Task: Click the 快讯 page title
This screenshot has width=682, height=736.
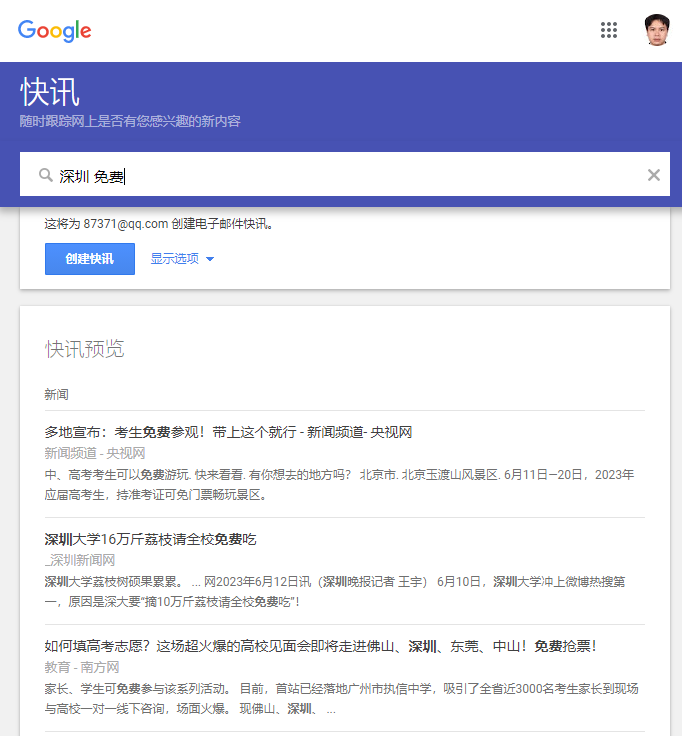Action: point(50,92)
